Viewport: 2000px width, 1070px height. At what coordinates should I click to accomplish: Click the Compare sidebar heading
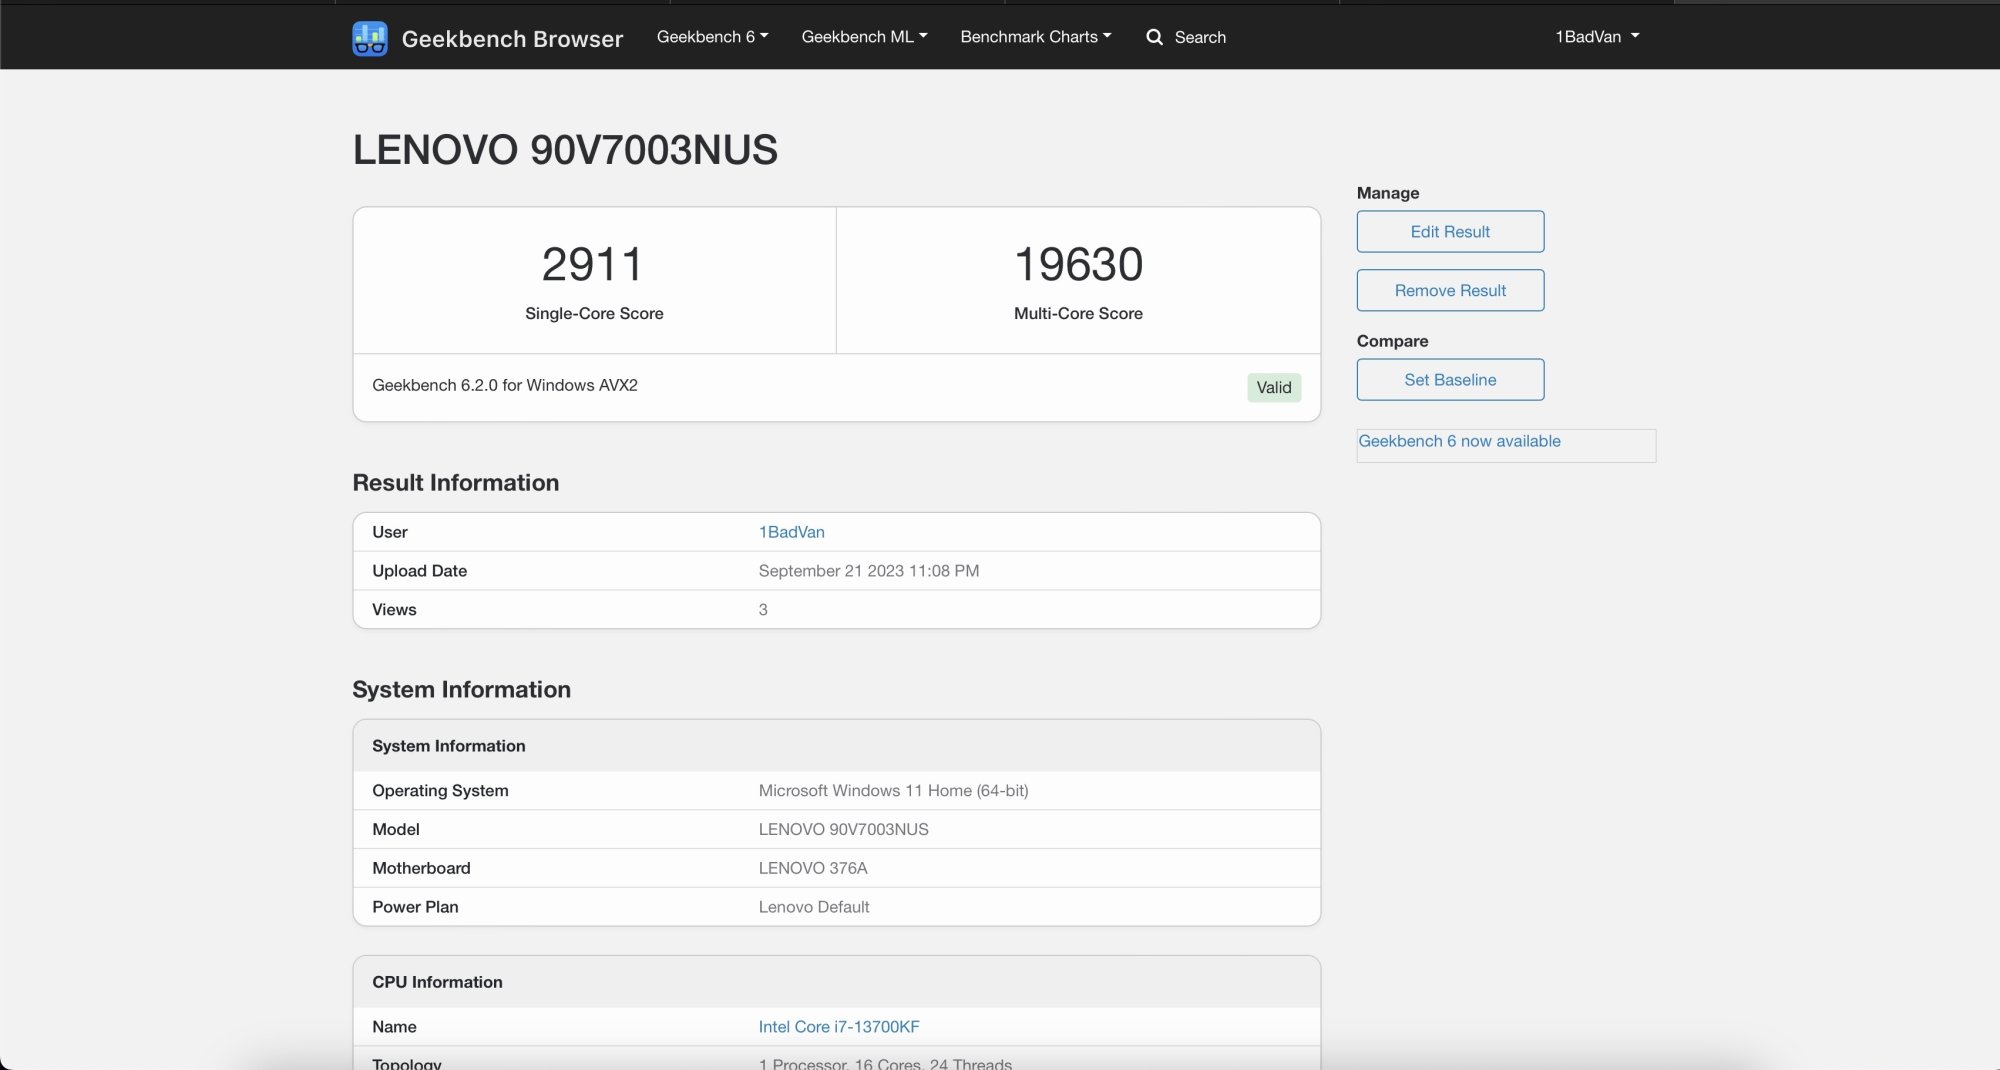tap(1392, 341)
